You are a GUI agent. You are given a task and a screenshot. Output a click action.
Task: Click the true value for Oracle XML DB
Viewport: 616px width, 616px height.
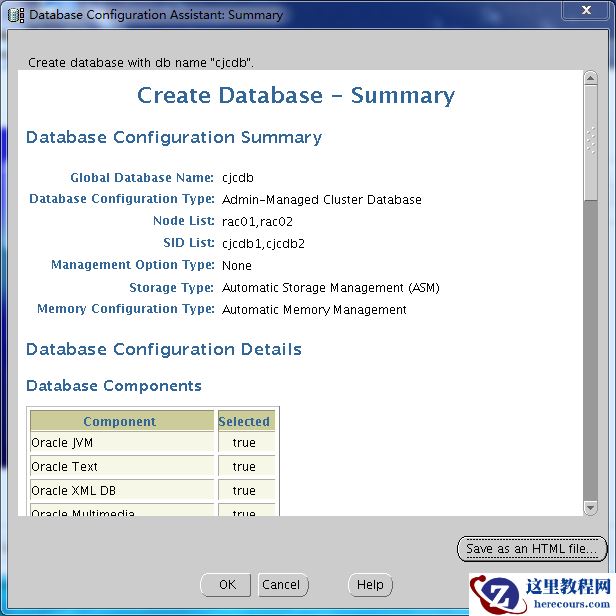coord(244,491)
